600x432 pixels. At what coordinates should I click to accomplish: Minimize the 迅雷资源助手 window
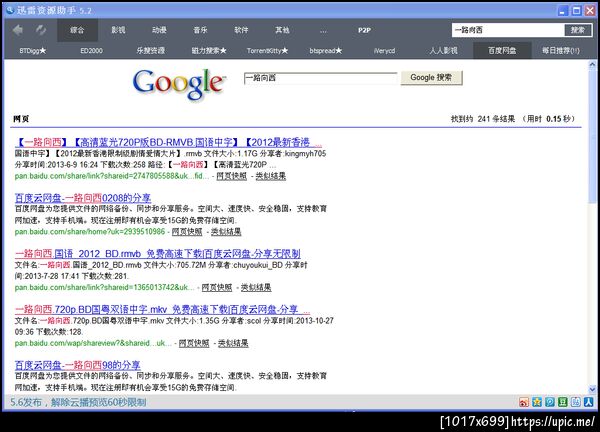(x=562, y=10)
